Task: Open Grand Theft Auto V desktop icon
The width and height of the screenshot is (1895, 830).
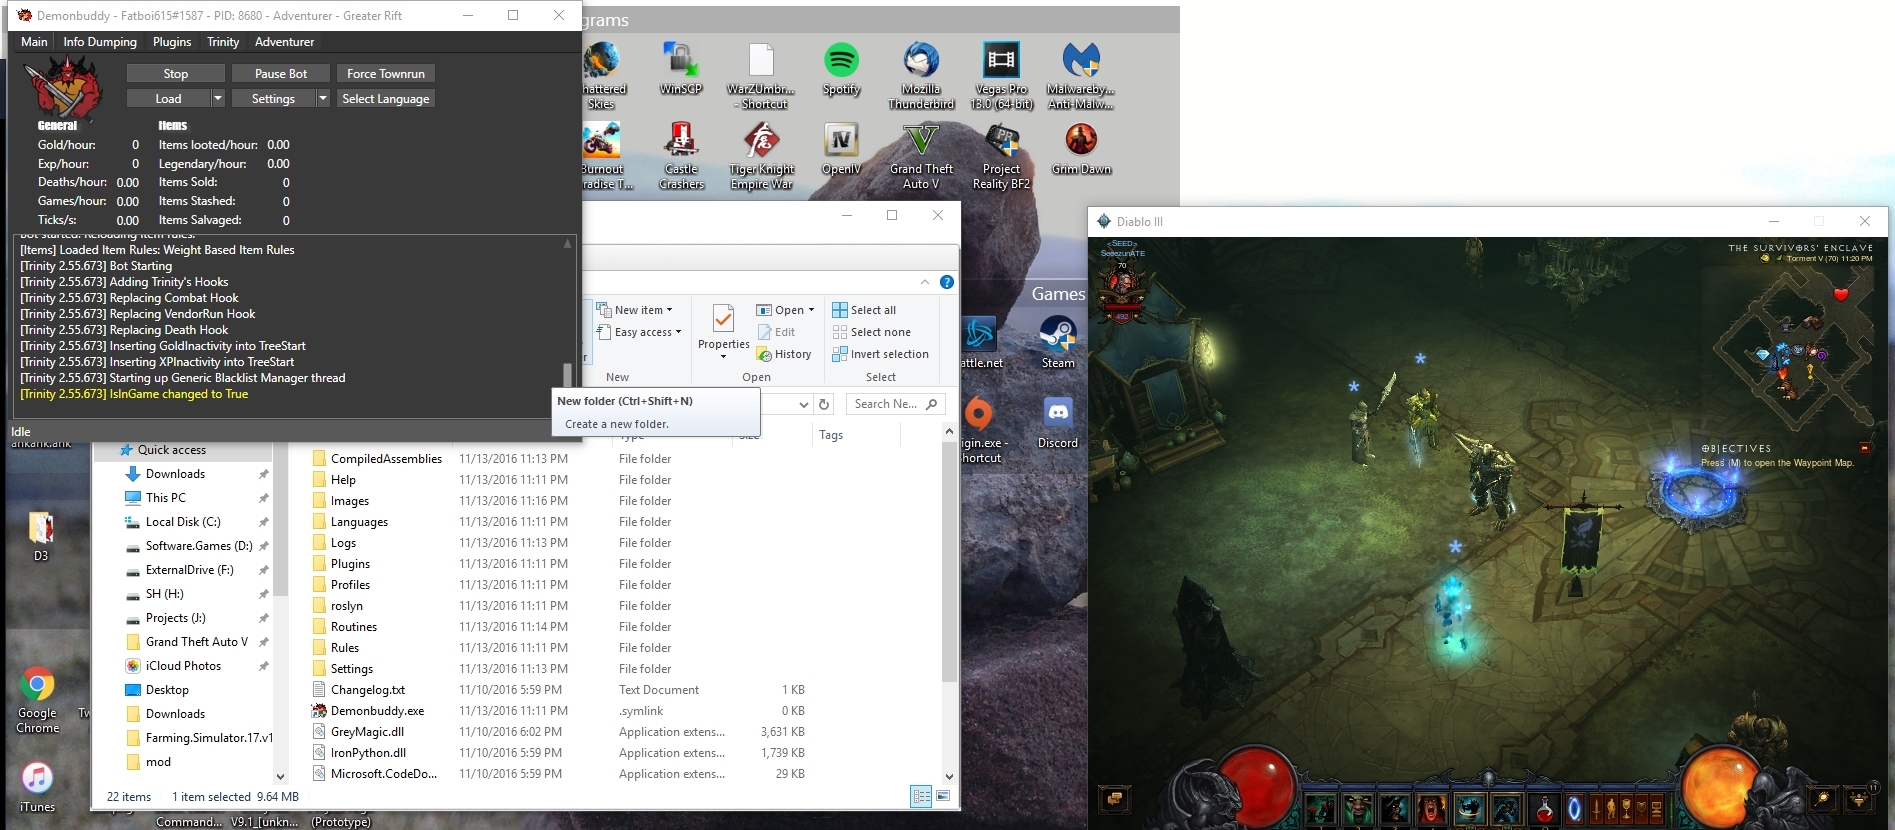Action: pos(921,156)
